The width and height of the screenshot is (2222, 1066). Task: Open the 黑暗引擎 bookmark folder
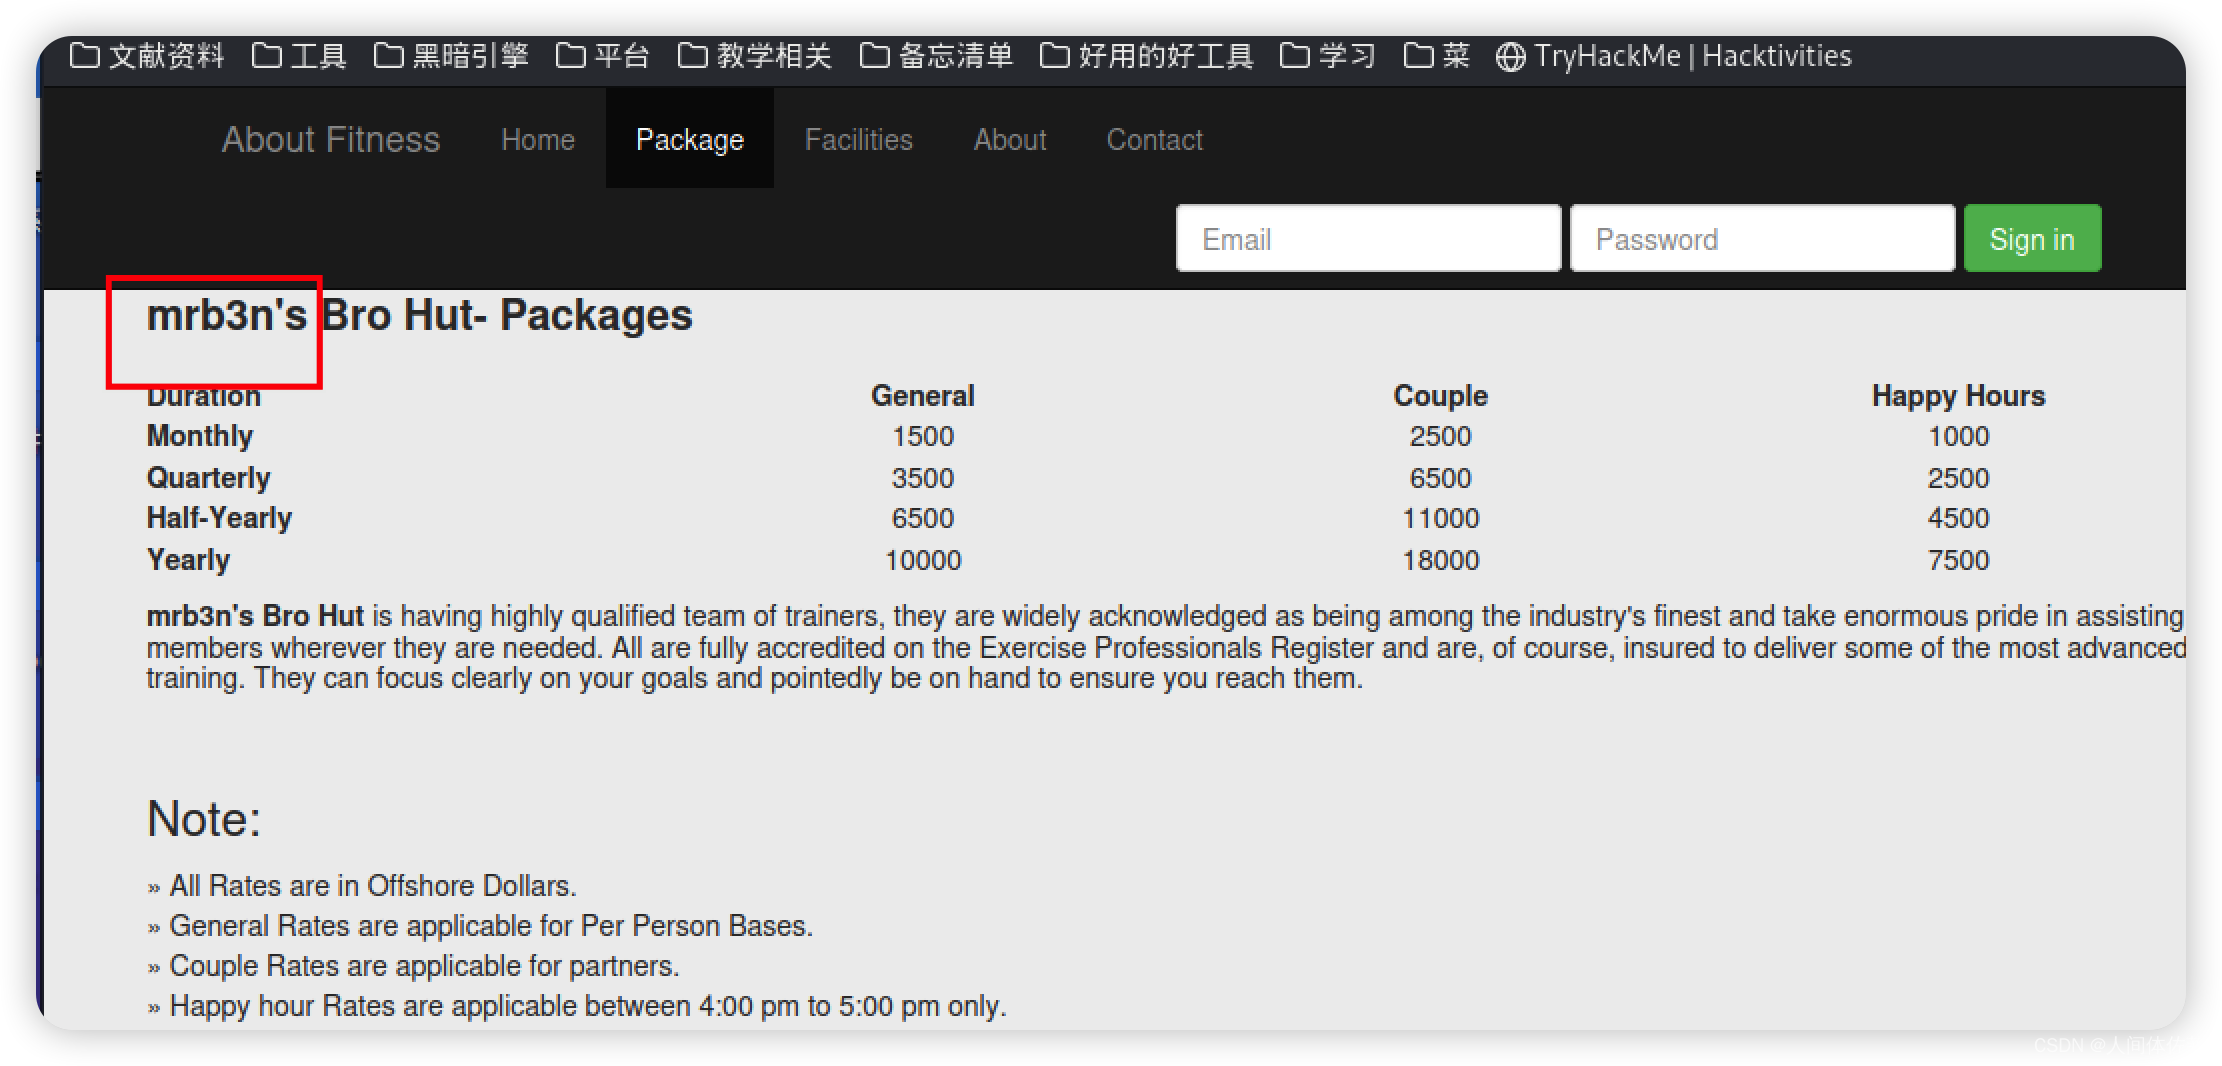coord(451,56)
